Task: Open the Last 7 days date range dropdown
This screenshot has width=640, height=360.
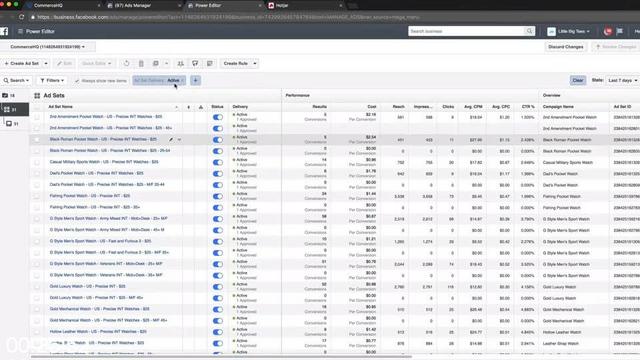Action: [x=623, y=80]
